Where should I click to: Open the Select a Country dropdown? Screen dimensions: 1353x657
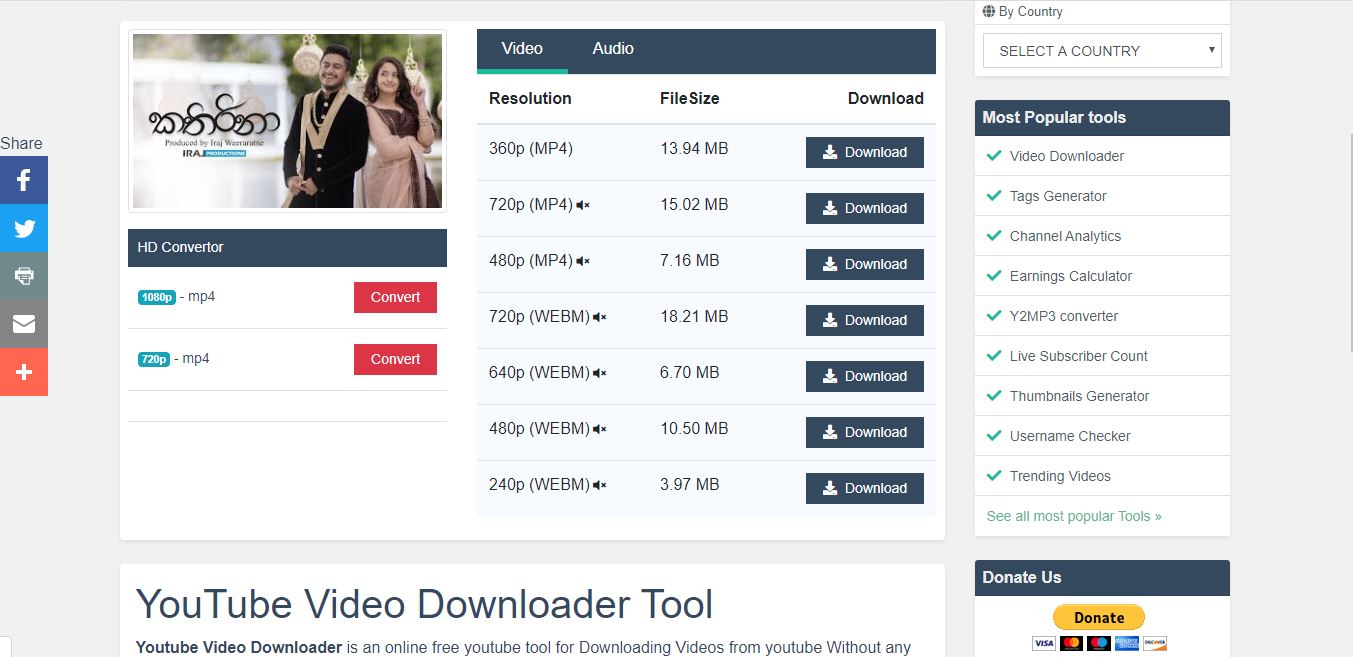click(x=1101, y=51)
